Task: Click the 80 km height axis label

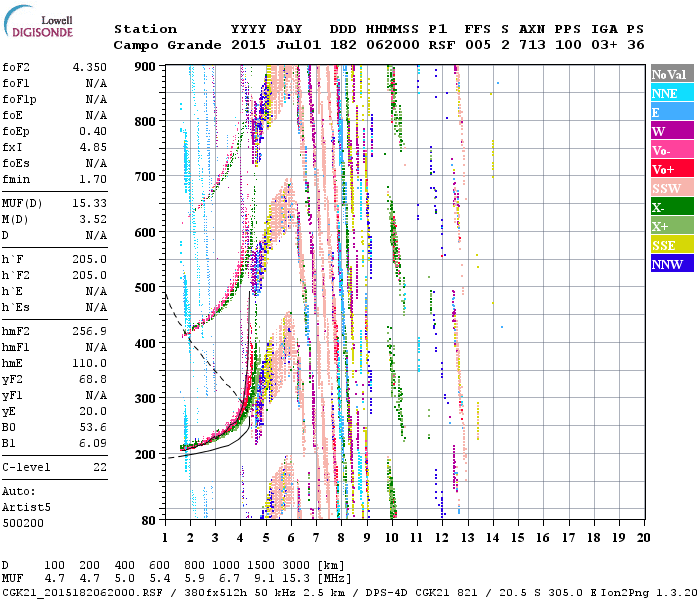Action: 149,521
